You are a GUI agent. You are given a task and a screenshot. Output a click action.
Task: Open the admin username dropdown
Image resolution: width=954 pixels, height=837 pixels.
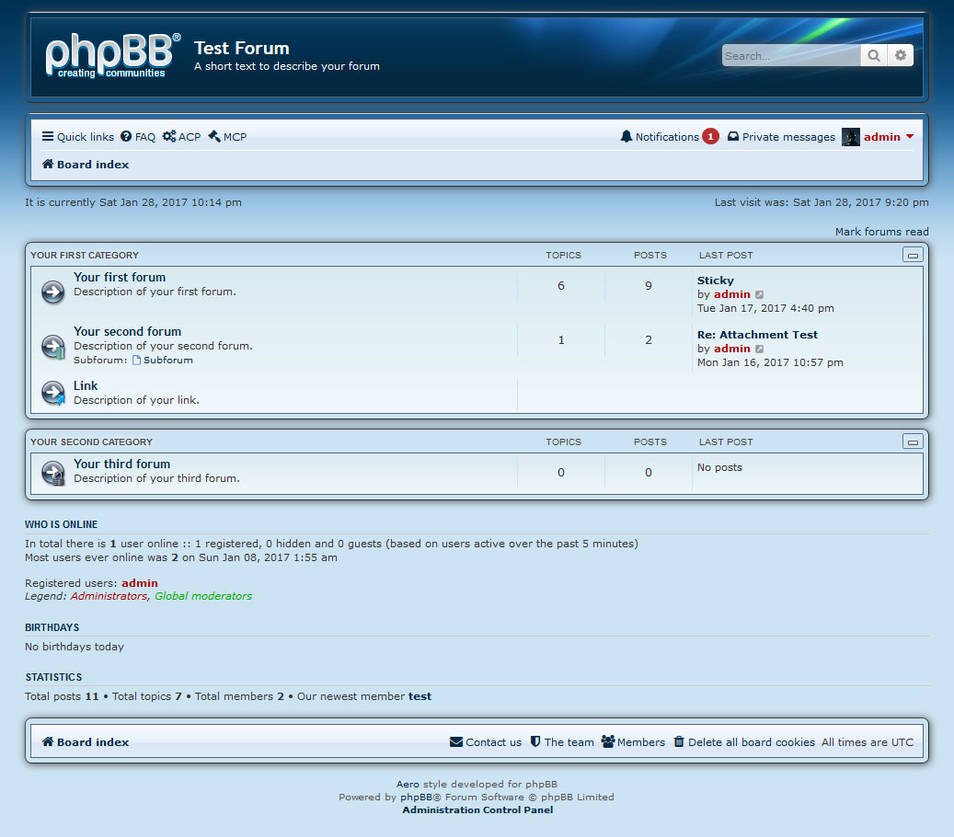881,136
